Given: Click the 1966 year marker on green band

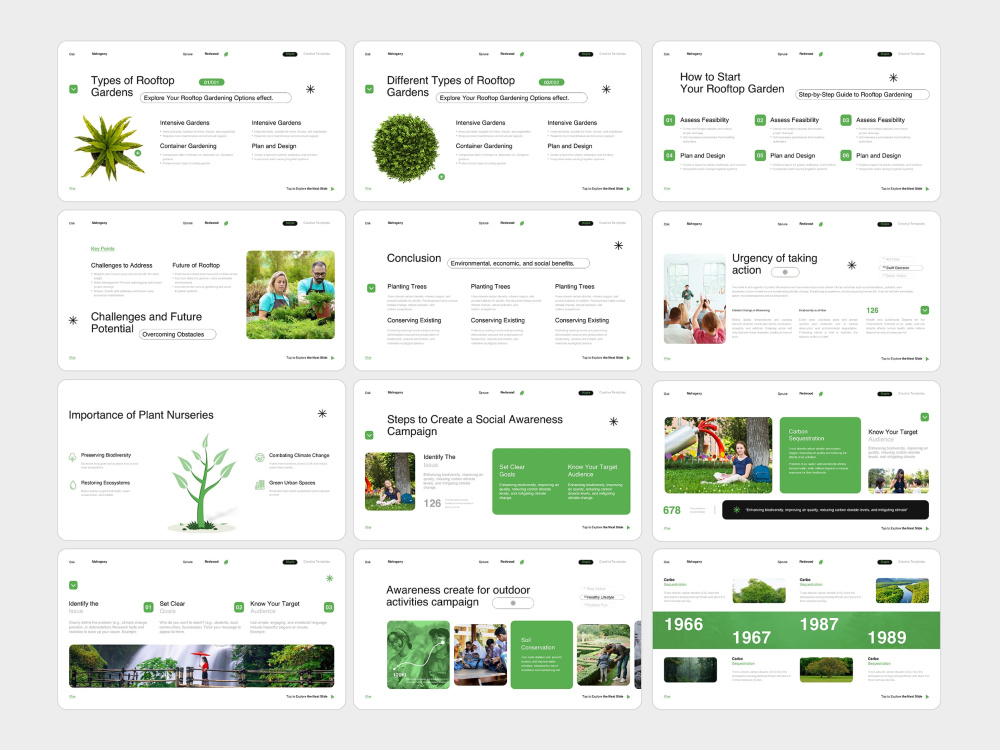Looking at the screenshot, I should pyautogui.click(x=684, y=624).
